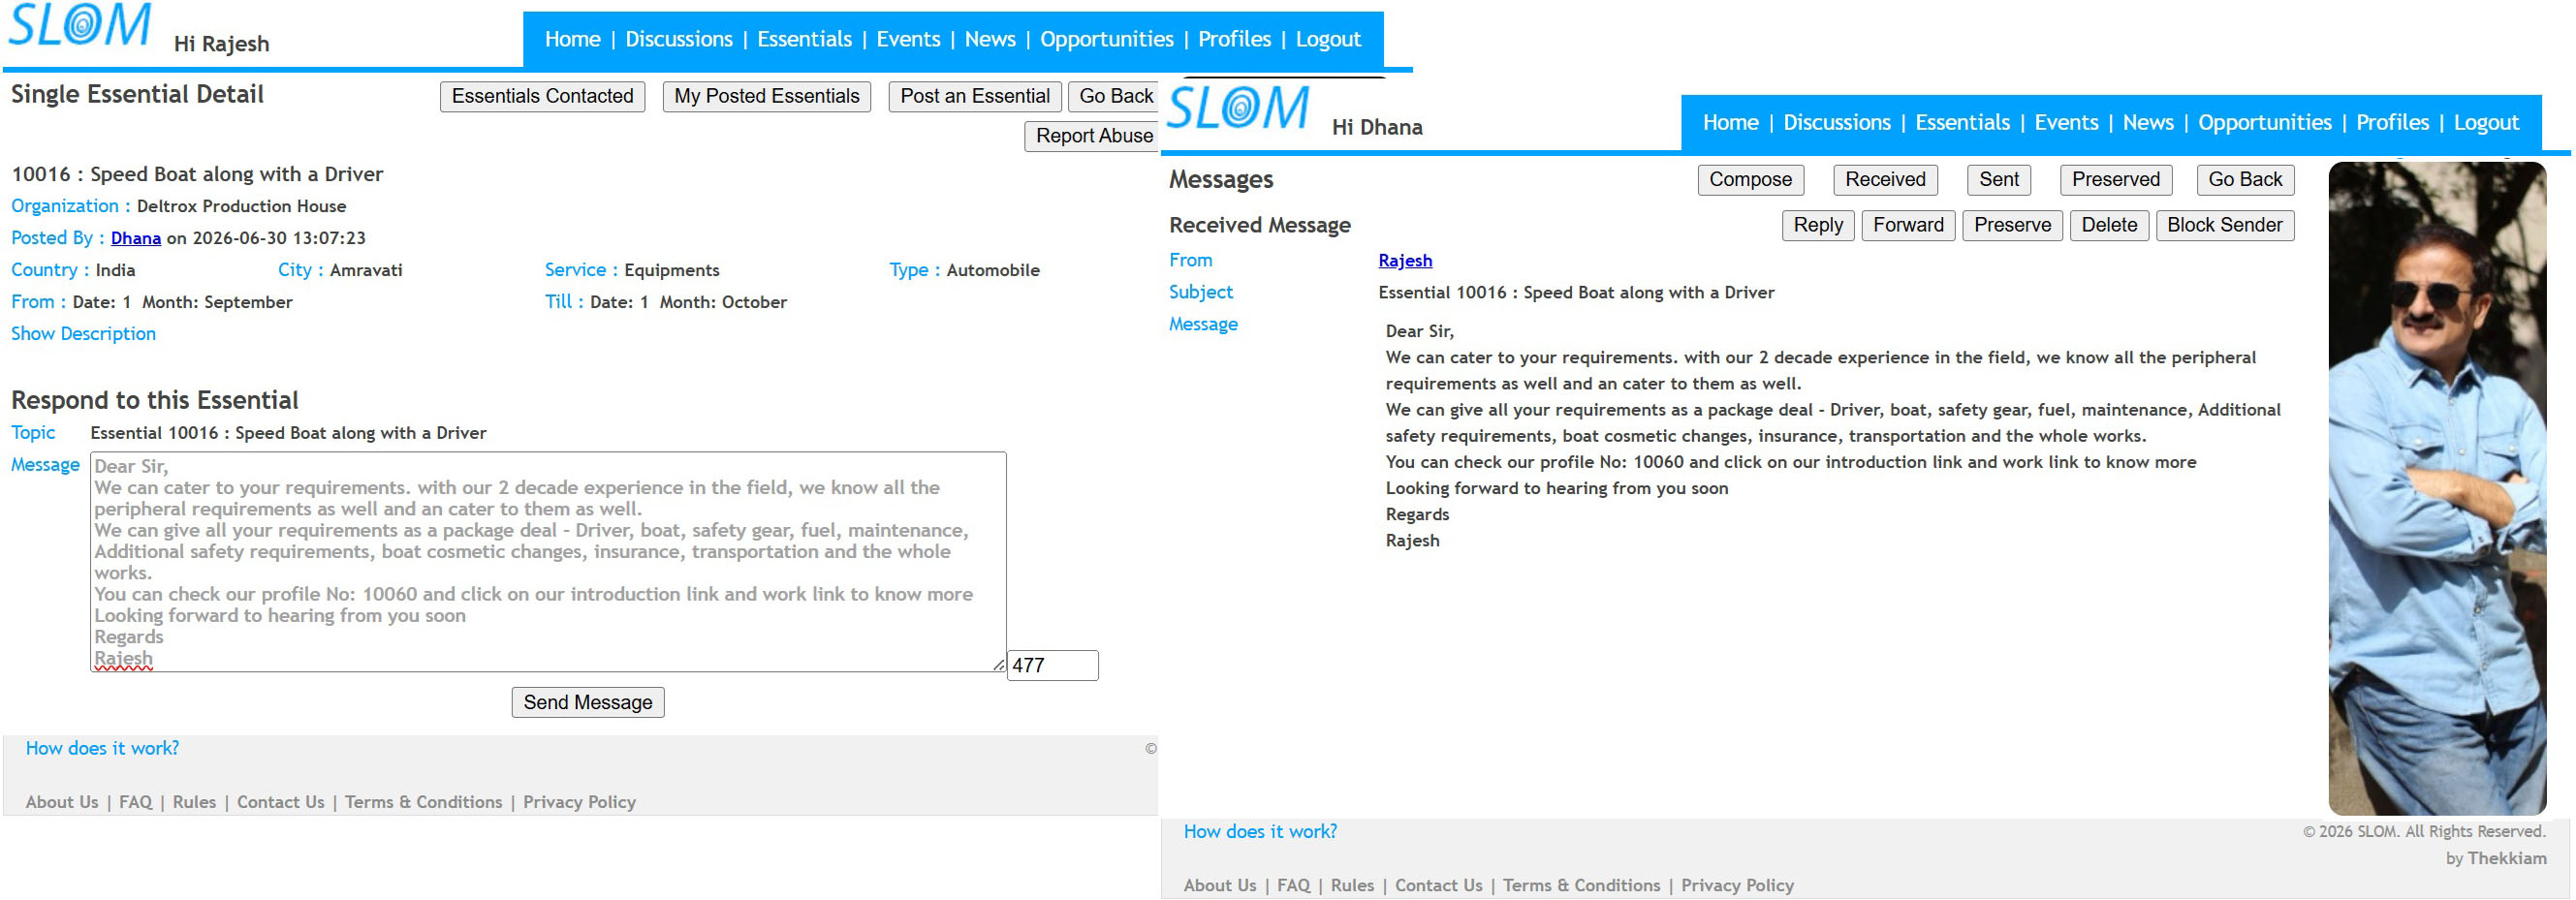Open Opportunities in Rajesh's navigation bar
The image size is (2576, 900).
(1107, 39)
